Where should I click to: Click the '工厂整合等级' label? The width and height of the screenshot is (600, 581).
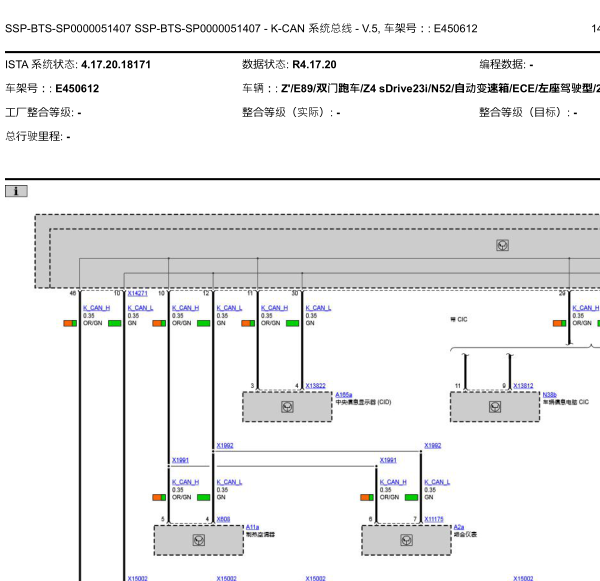[x=39, y=113]
